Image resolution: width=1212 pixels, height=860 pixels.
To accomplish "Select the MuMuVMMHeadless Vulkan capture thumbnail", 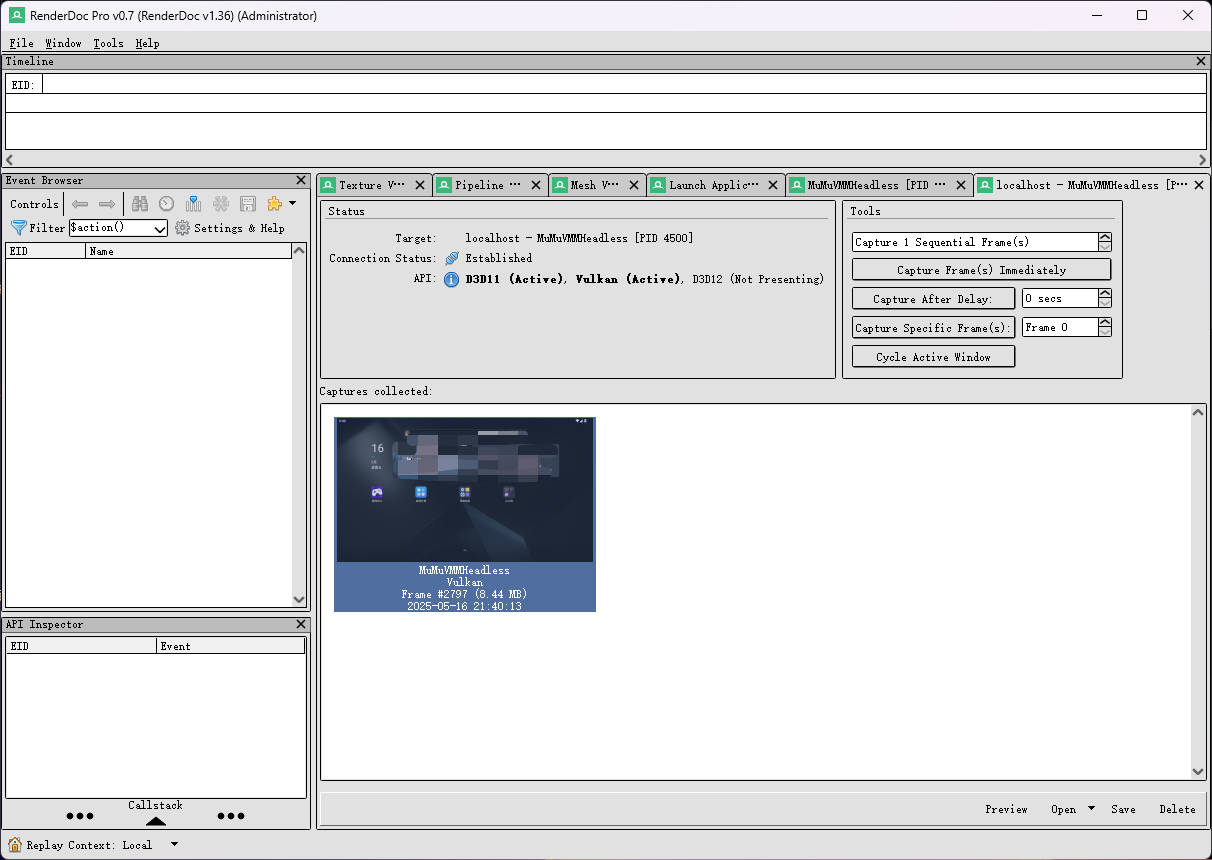I will tap(465, 514).
